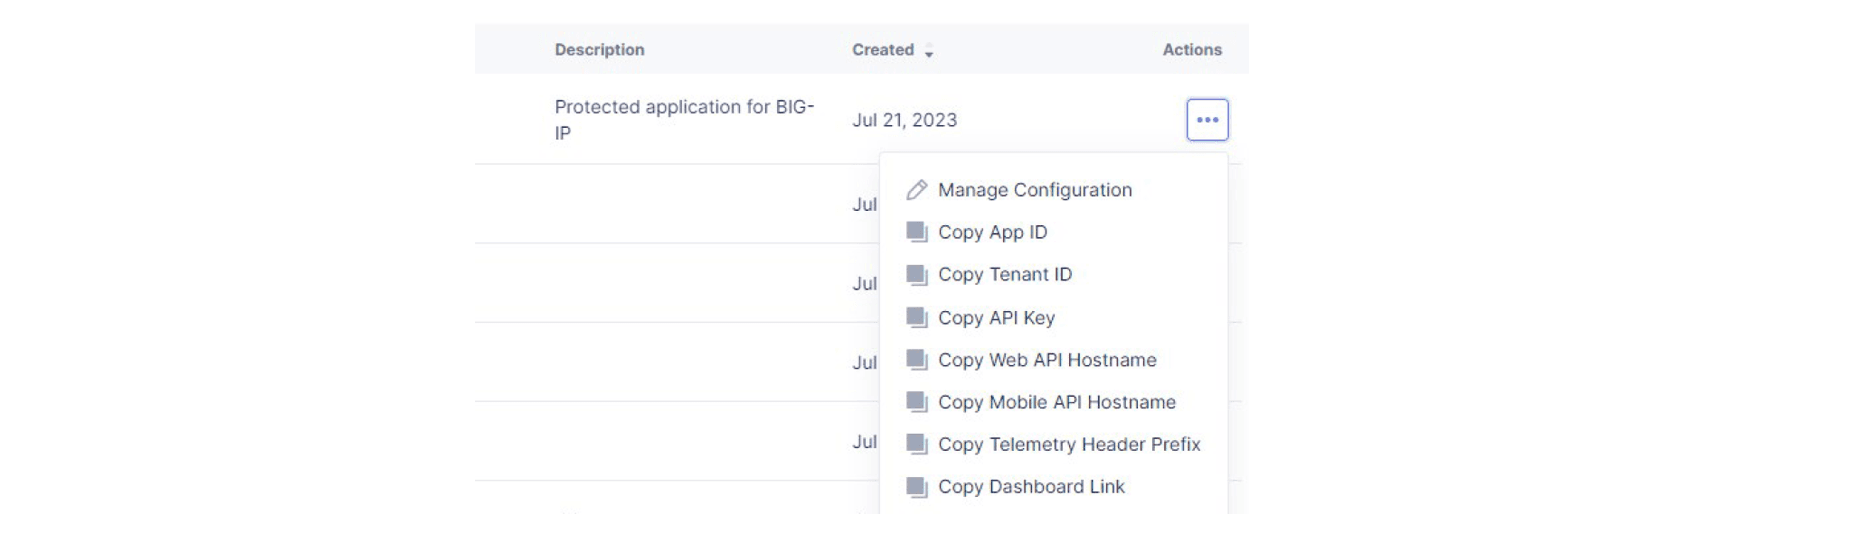Click the copy icon for Web API Hostname
Image resolution: width=1866 pixels, height=536 pixels.
tap(916, 360)
